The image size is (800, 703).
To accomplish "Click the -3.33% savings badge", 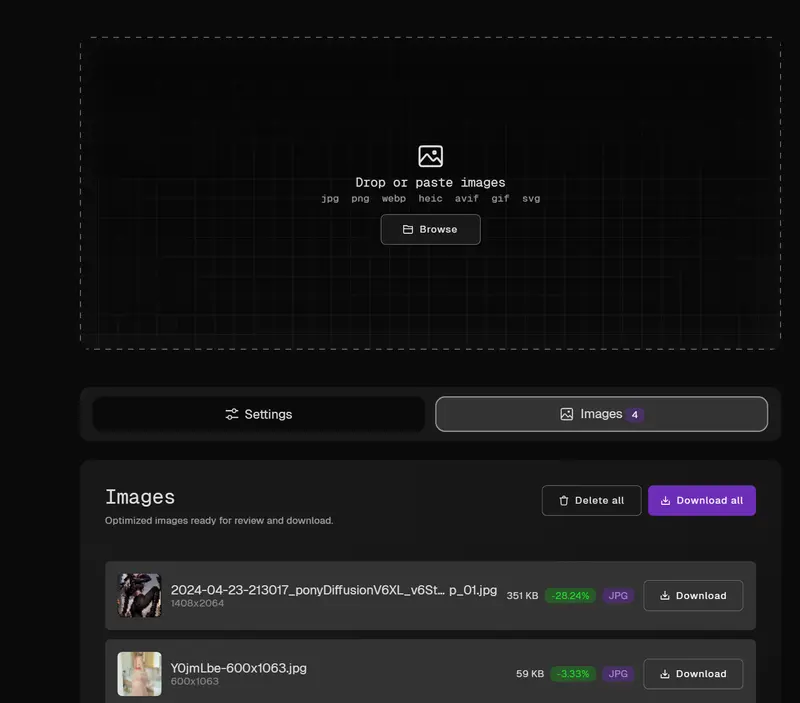I will [572, 674].
